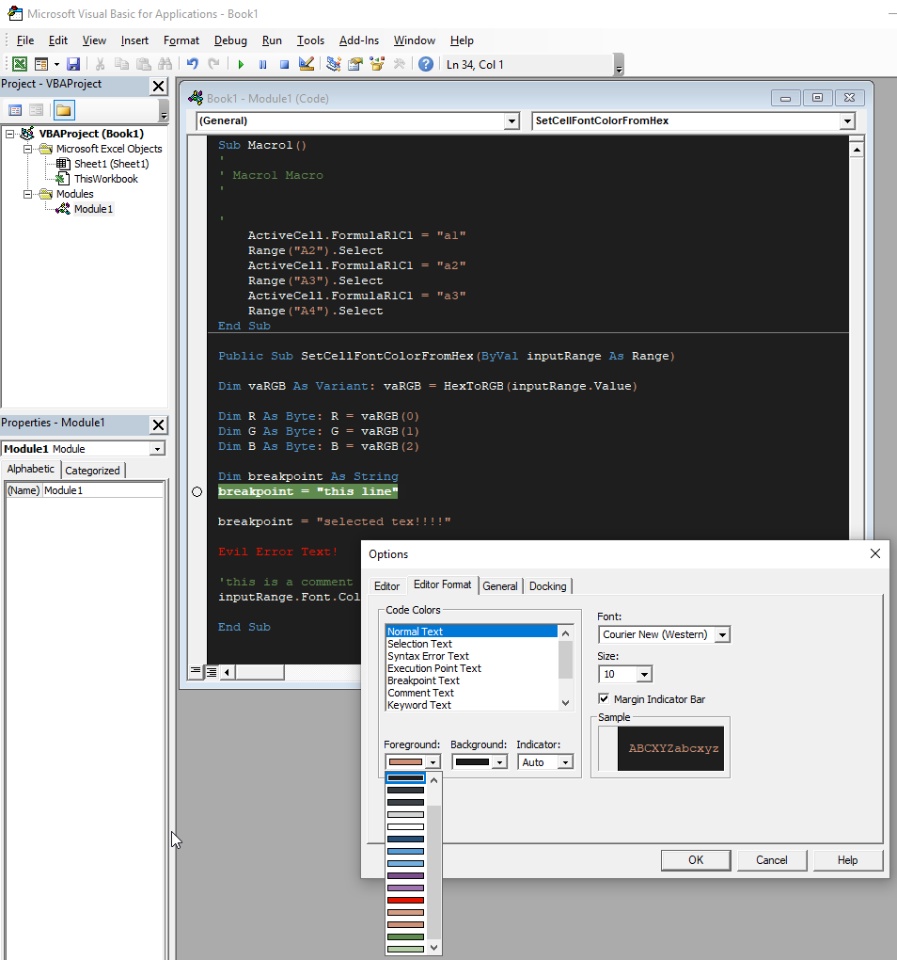897x960 pixels.
Task: Click View Object icon in Project panel
Action: click(37, 110)
